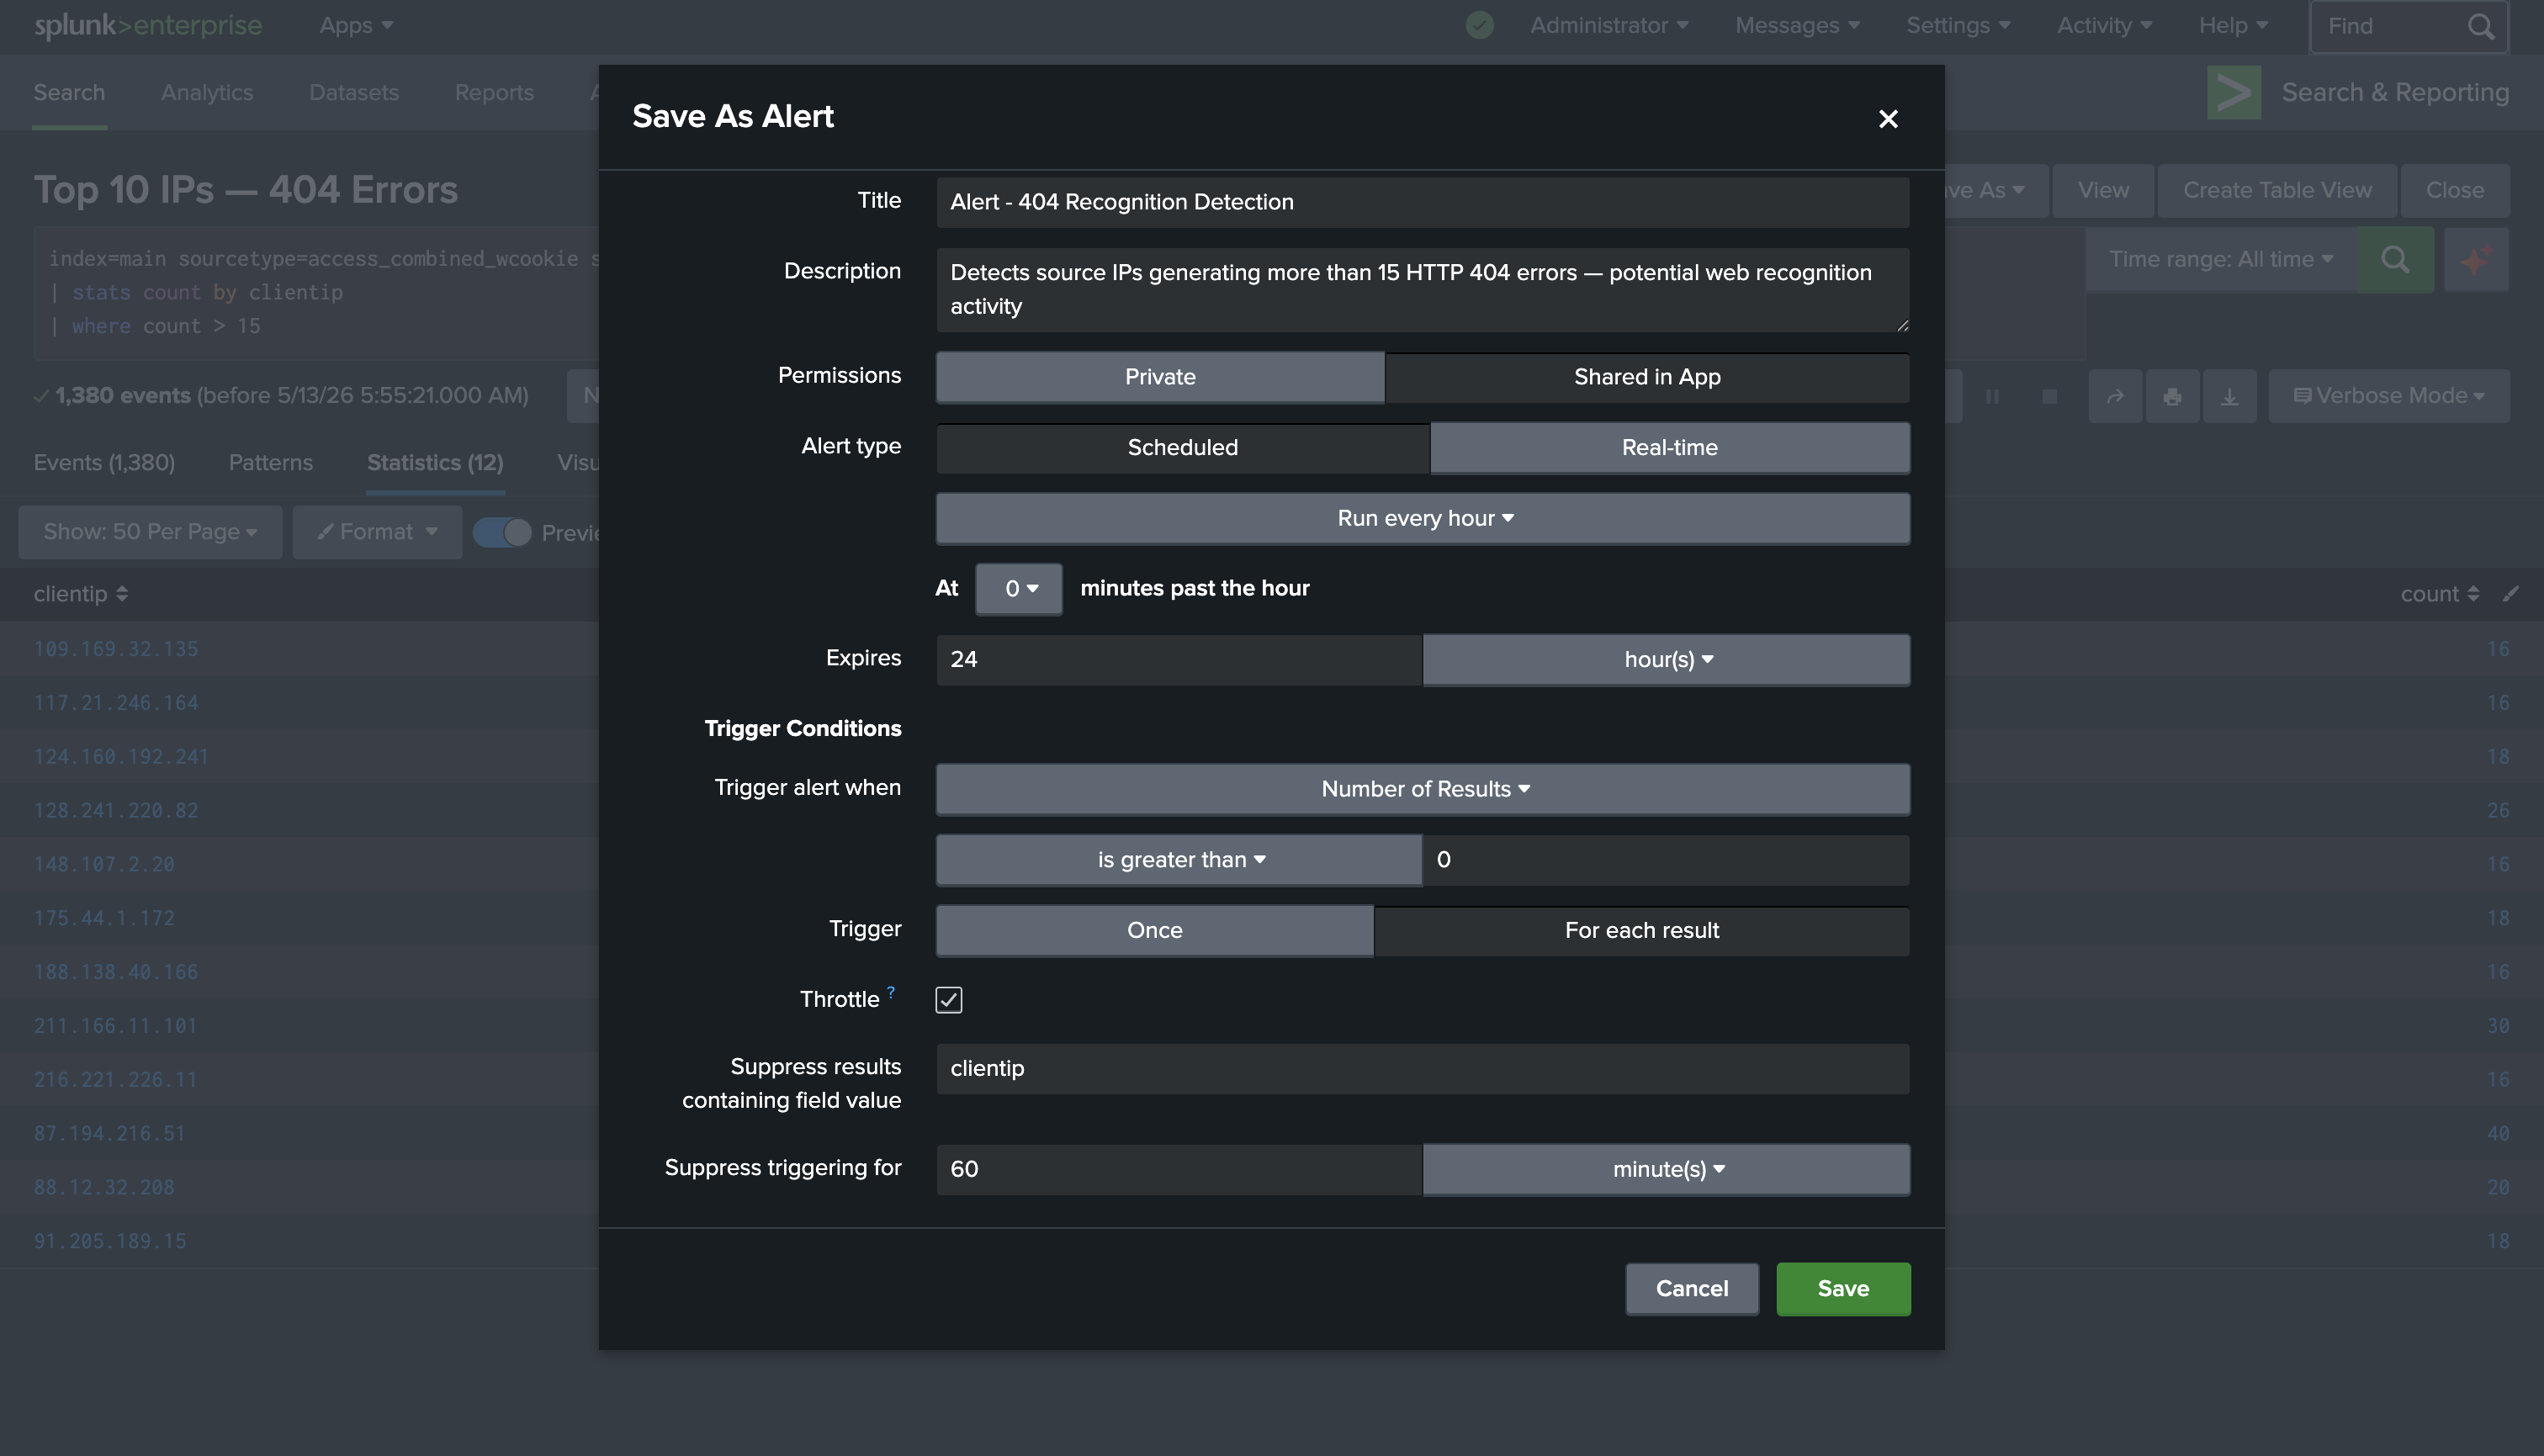Screen dimensions: 2544x1456
Task: Open the Number of Results dropdown
Action: [x=1422, y=789]
